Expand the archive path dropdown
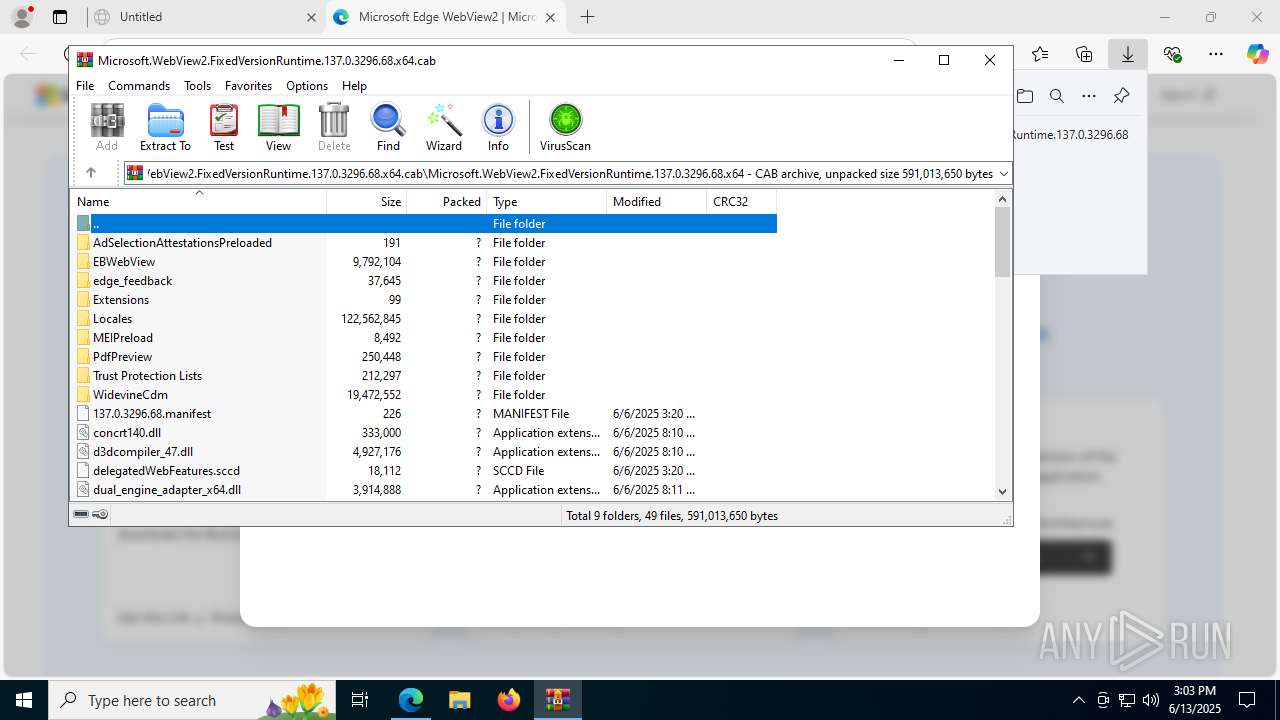Image resolution: width=1280 pixels, height=720 pixels. pos(1003,173)
